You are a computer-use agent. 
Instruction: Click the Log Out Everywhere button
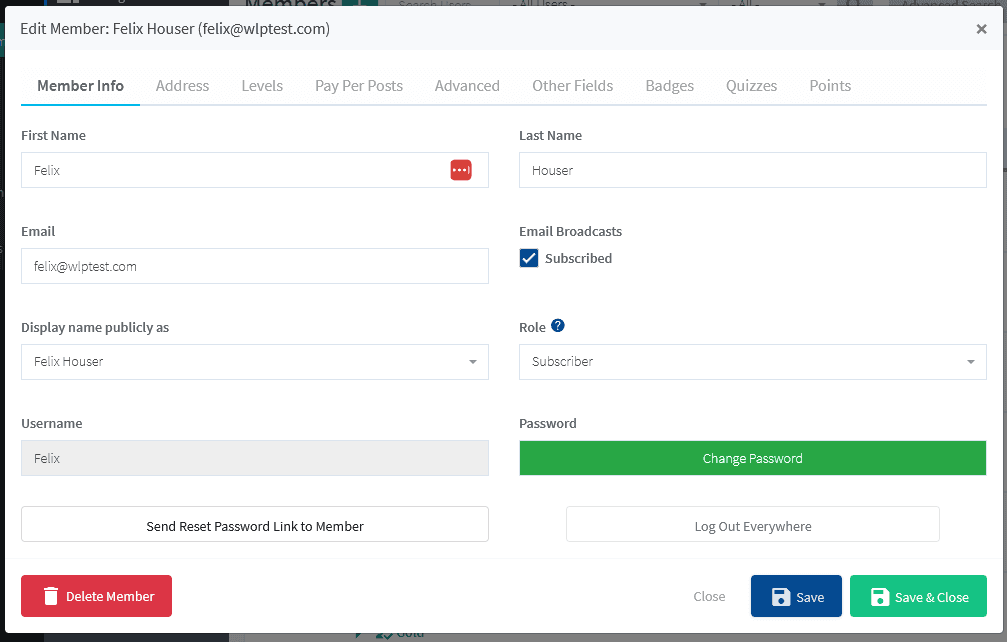click(752, 523)
